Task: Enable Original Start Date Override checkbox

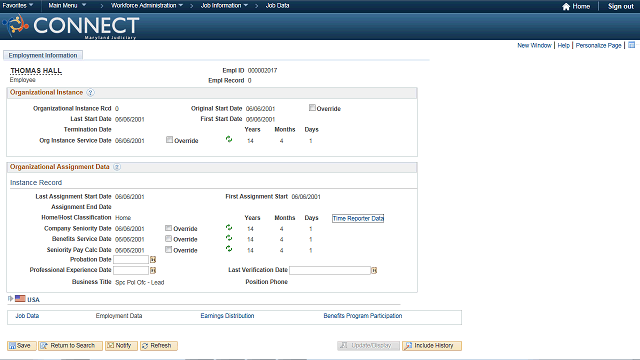Action: 312,108
